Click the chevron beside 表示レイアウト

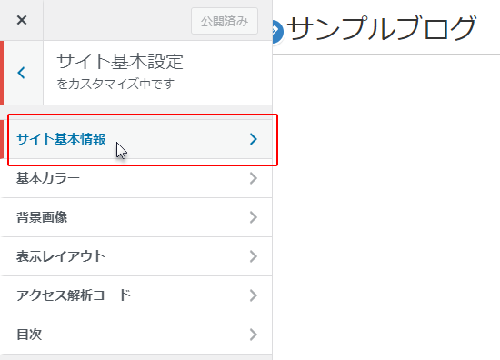tap(253, 256)
